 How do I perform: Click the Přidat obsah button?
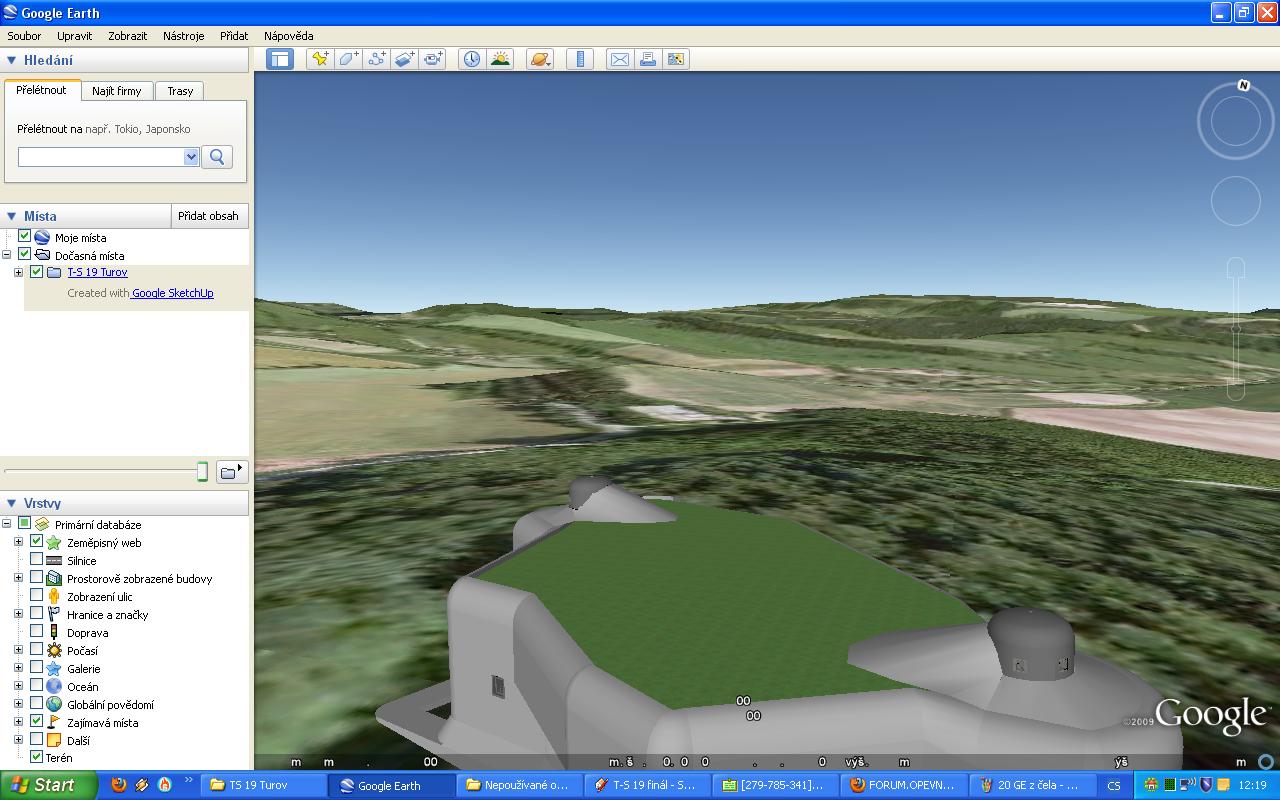tap(208, 216)
